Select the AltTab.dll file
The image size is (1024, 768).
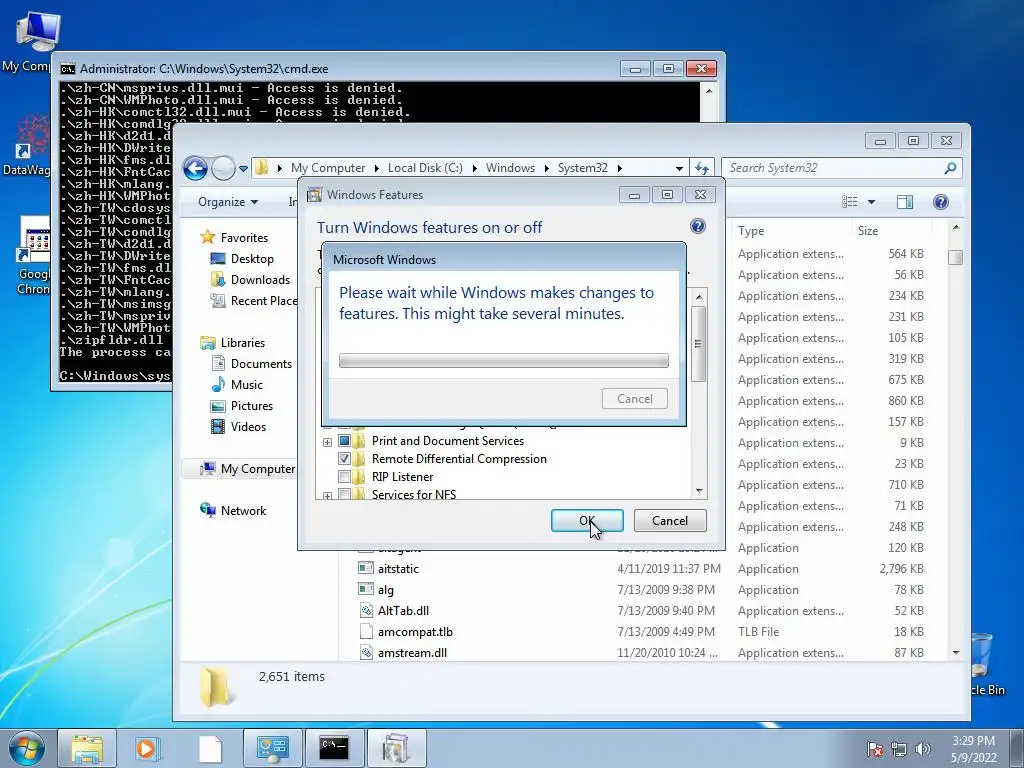click(x=403, y=611)
